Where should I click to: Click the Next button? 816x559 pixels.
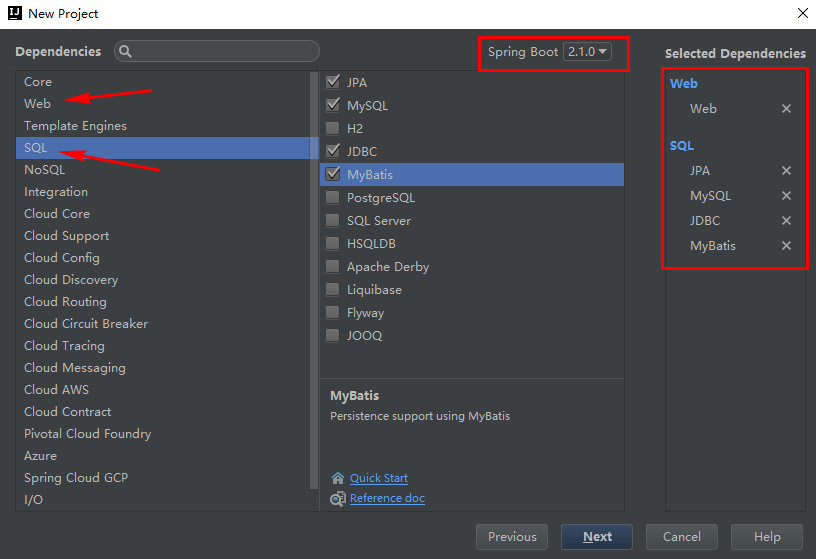597,537
